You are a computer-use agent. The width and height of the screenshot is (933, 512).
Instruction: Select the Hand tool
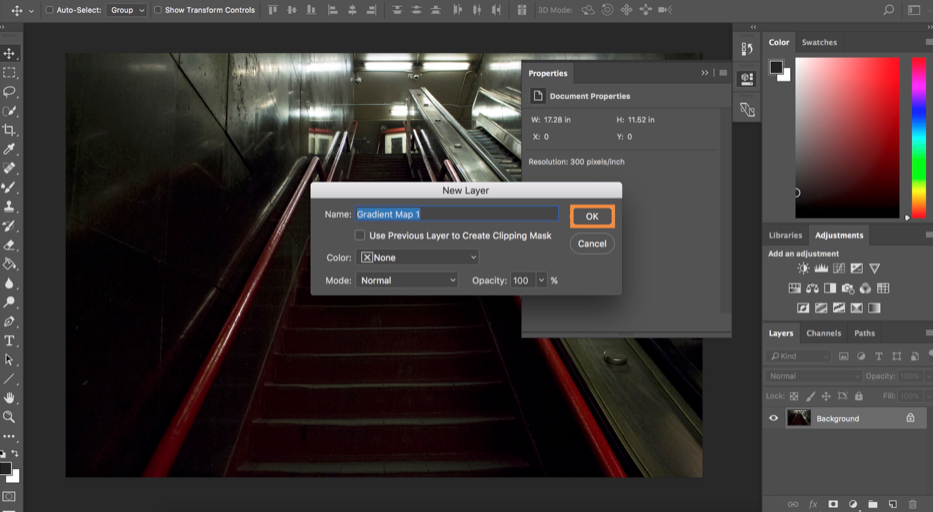click(x=9, y=398)
